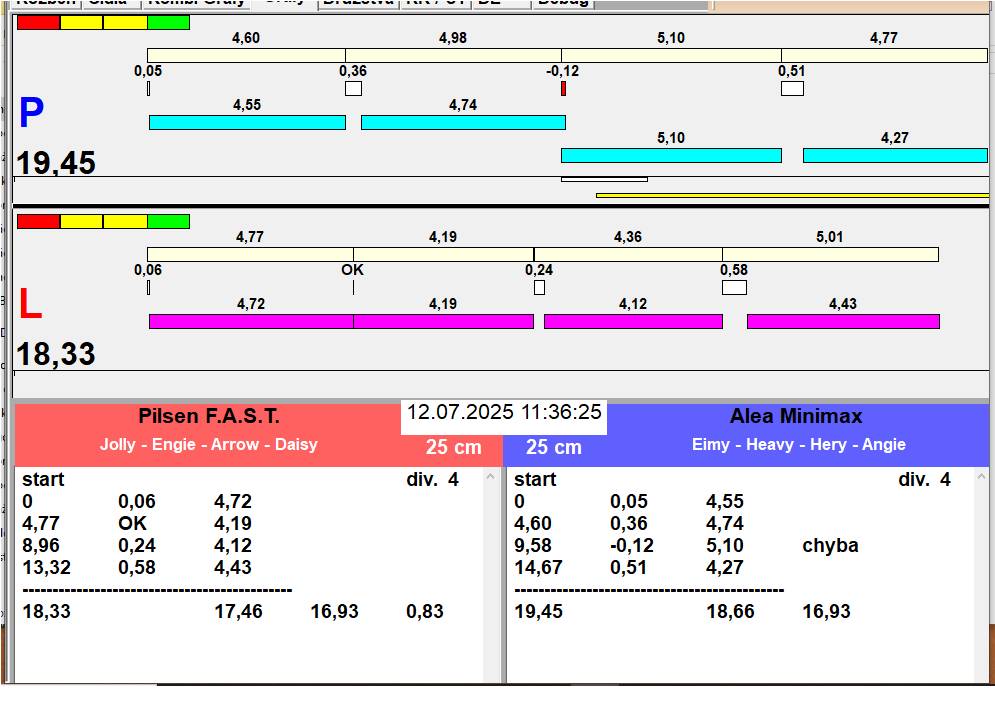This screenshot has width=995, height=701.
Task: Click the yellow light beside red in lane P
Action: tap(81, 23)
